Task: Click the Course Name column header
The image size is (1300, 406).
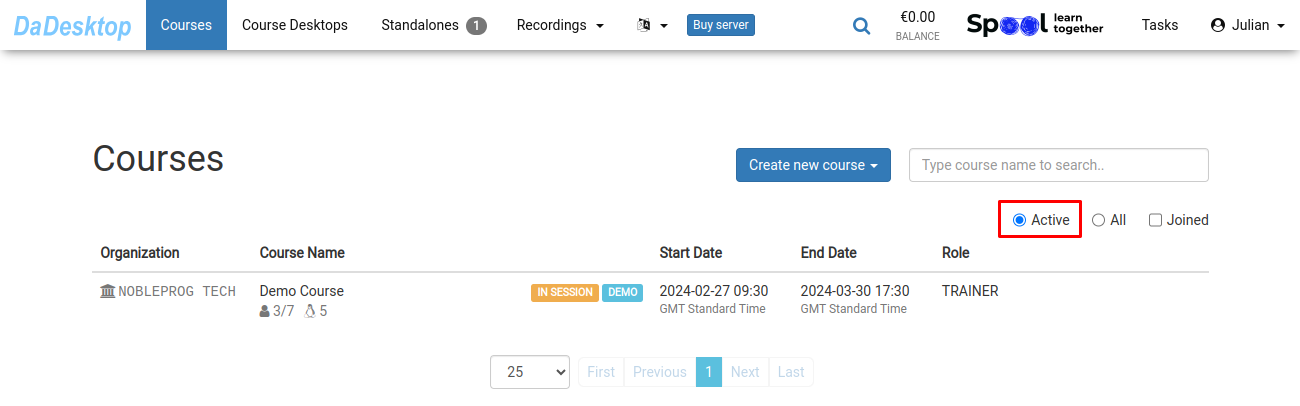Action: tap(302, 252)
